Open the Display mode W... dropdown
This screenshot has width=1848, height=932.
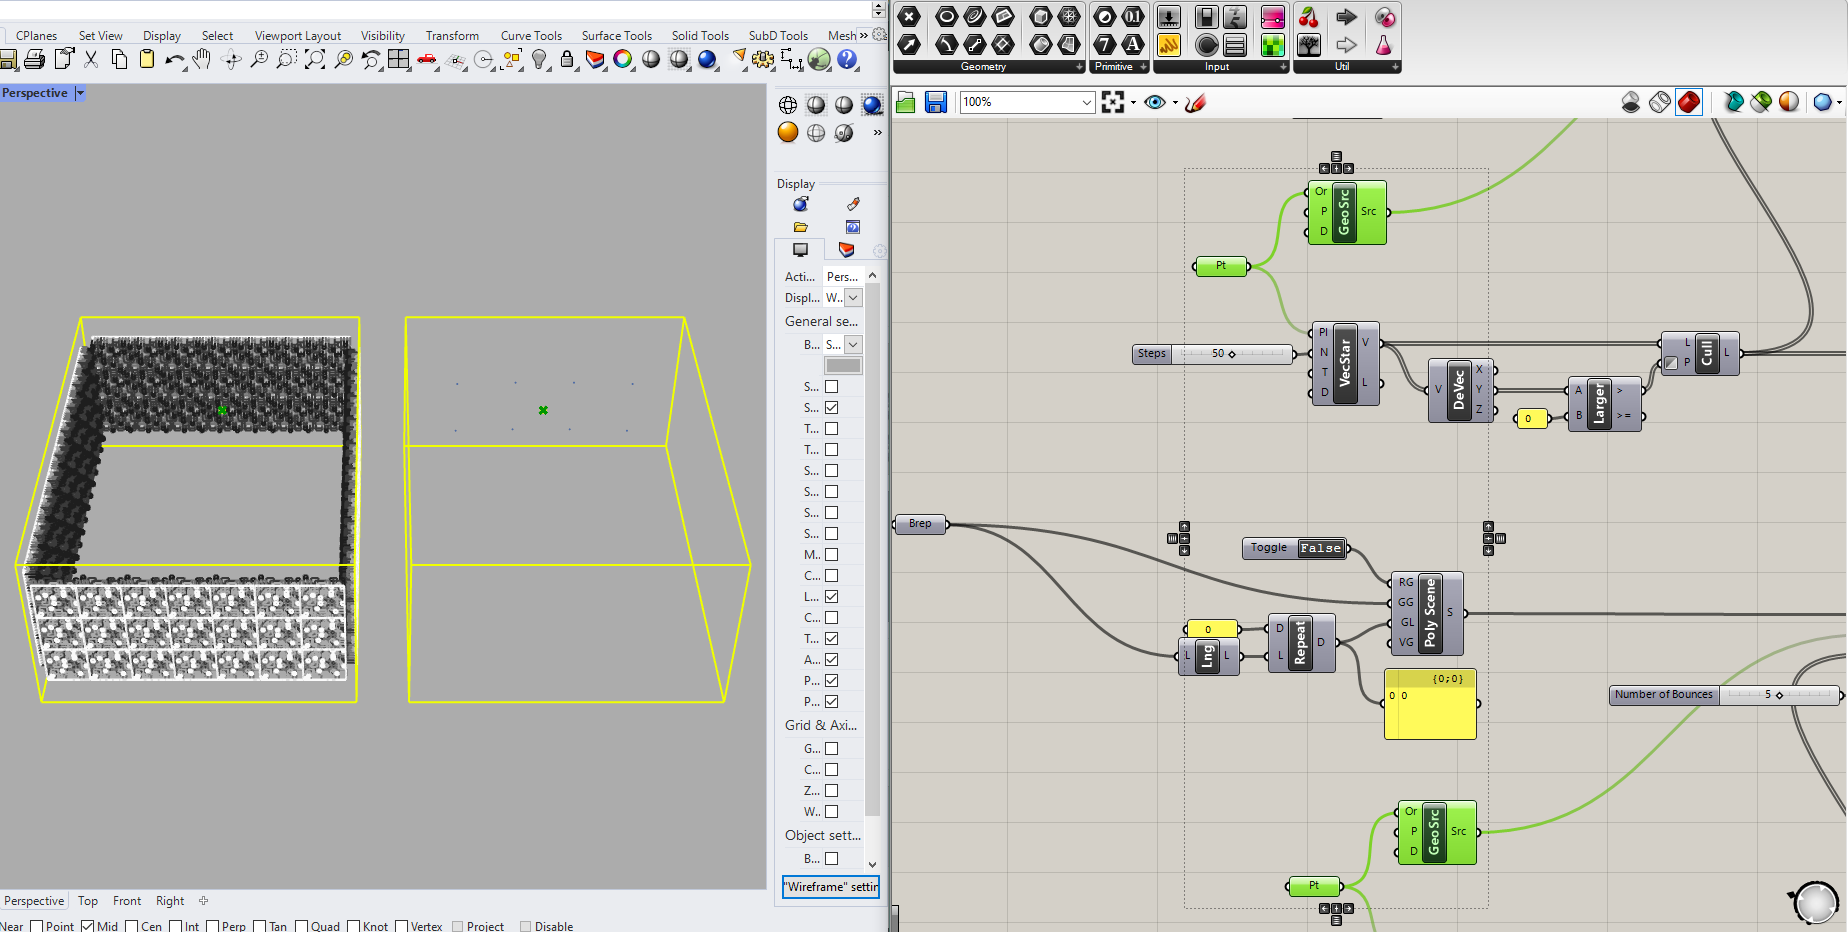click(853, 298)
